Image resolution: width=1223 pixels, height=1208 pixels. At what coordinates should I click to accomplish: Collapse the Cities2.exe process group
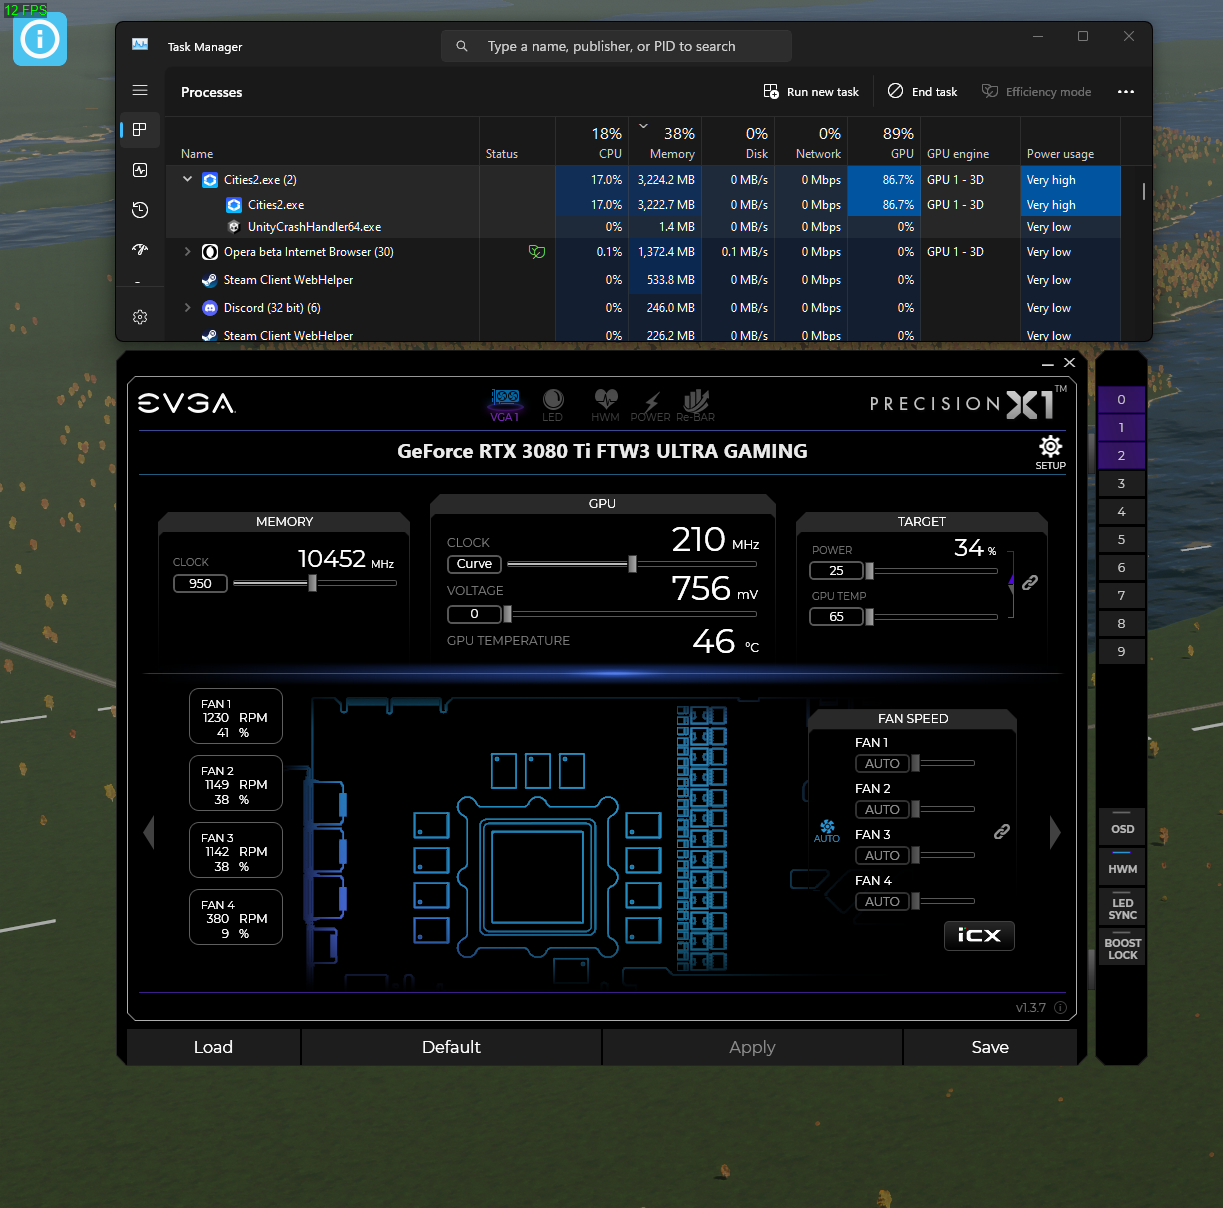(x=187, y=179)
